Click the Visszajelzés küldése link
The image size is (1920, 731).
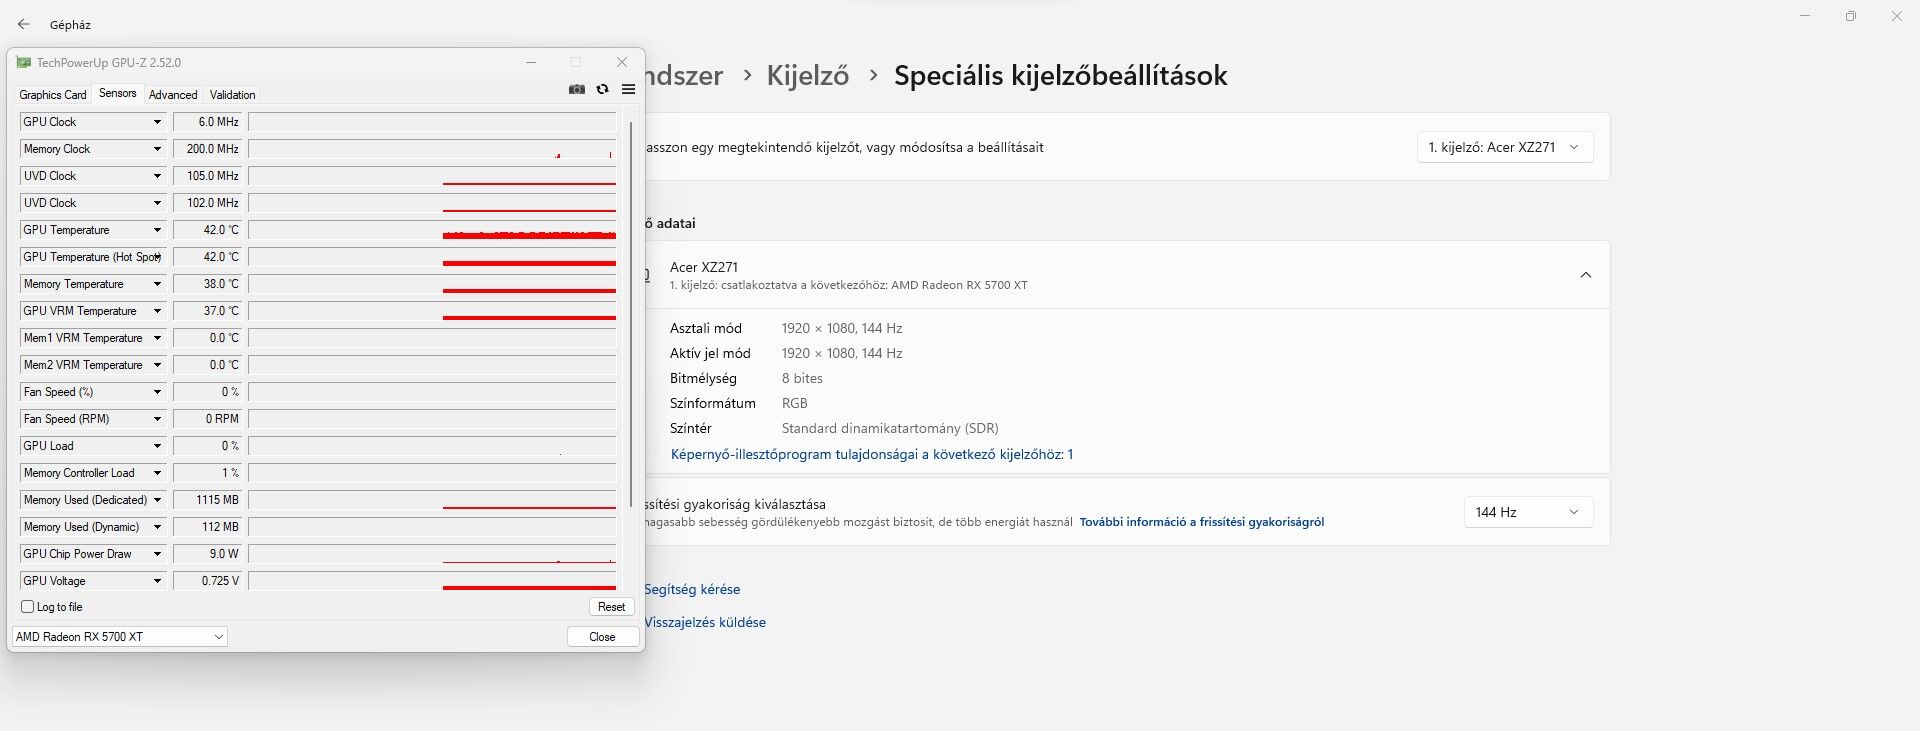705,622
